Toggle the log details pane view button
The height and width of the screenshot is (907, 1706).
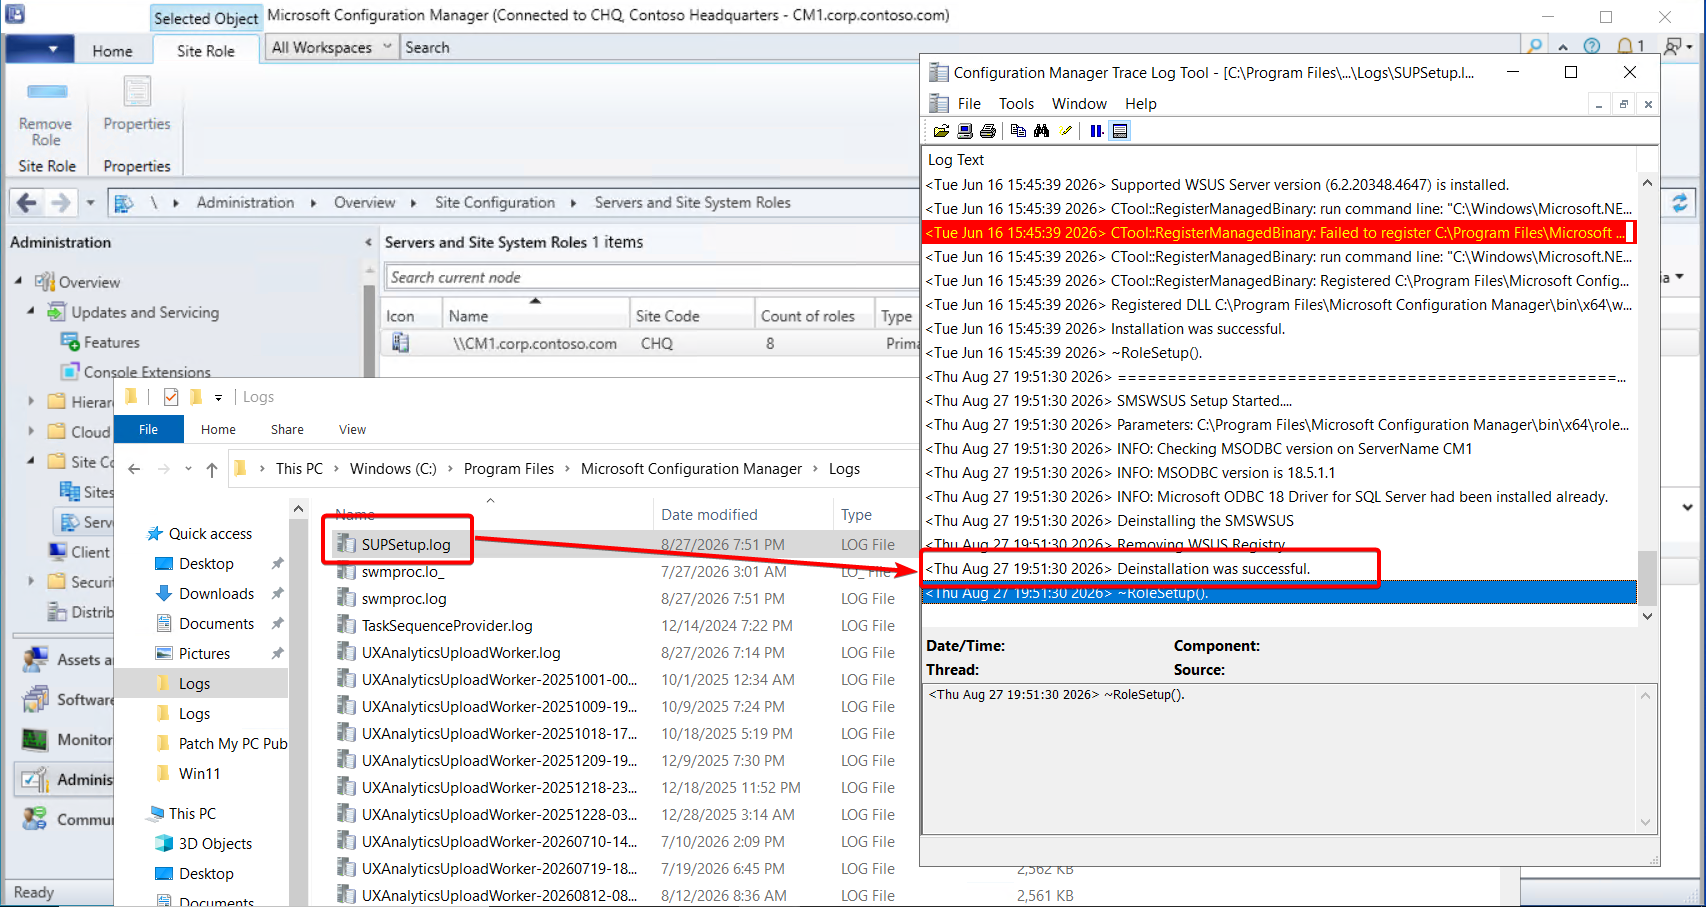point(1120,131)
